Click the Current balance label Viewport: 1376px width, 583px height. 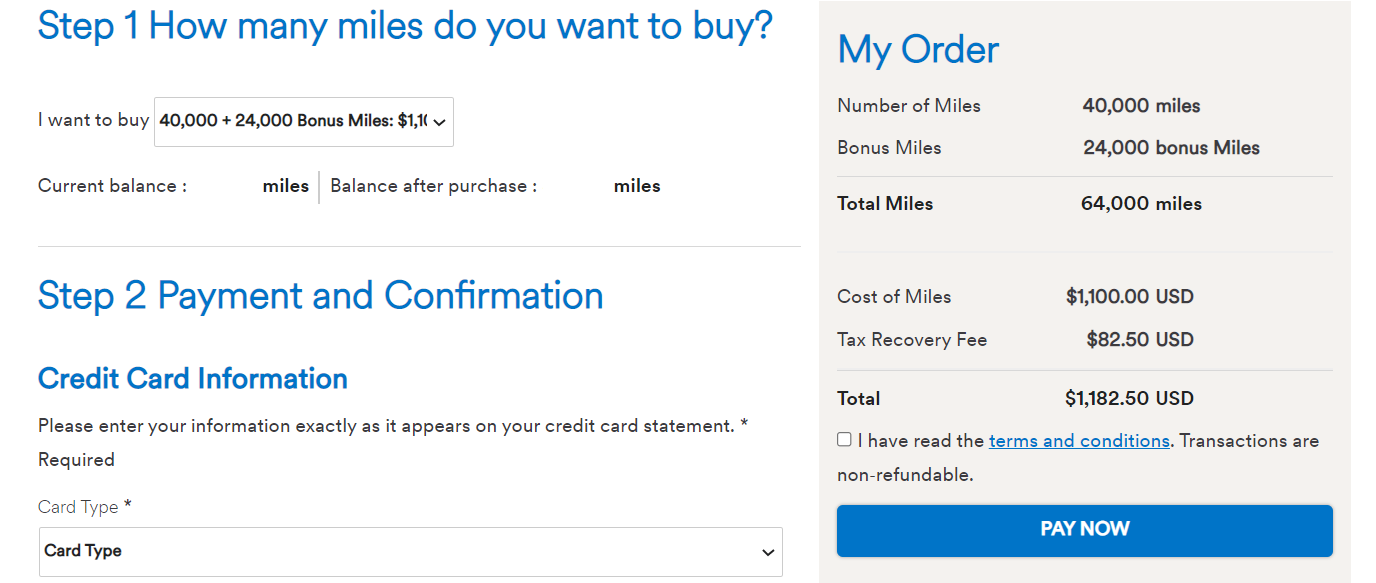tap(112, 186)
